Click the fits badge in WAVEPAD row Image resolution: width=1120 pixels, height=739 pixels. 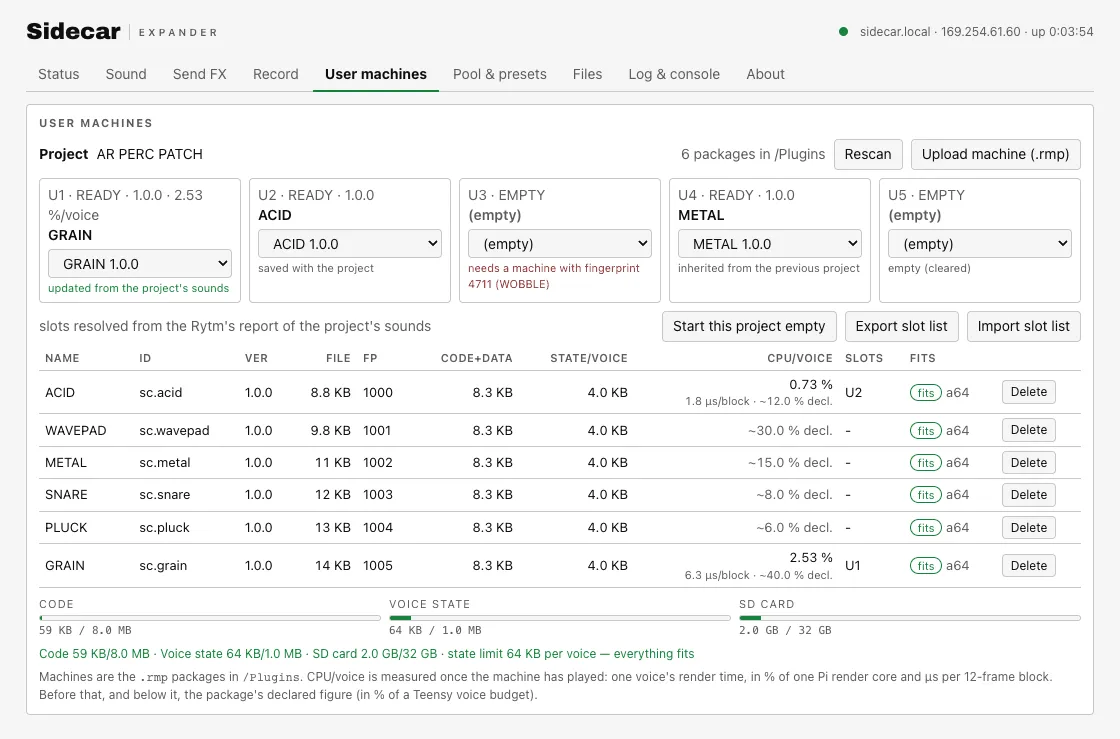(926, 431)
